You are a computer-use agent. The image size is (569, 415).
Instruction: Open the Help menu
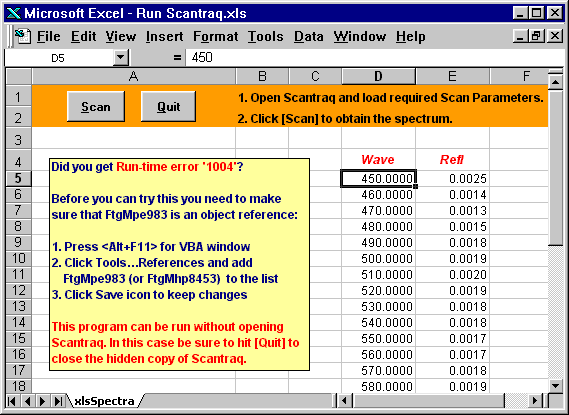(410, 37)
